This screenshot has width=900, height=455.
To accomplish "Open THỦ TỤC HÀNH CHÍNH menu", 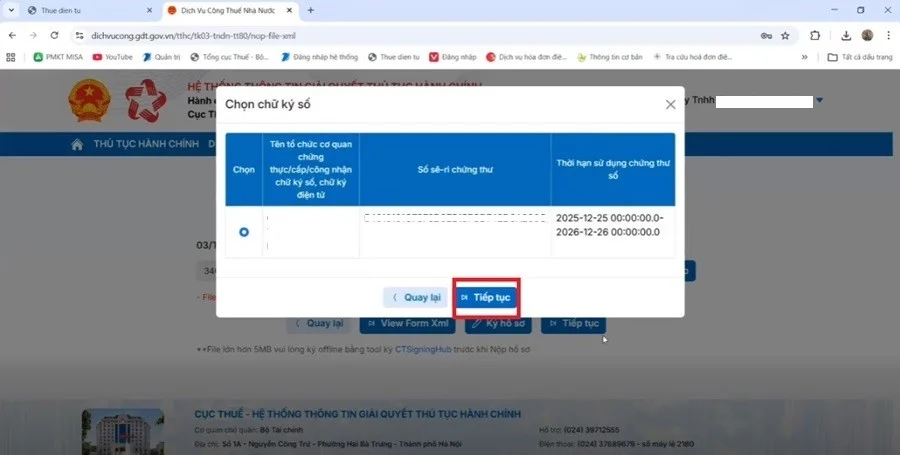I will (x=146, y=144).
